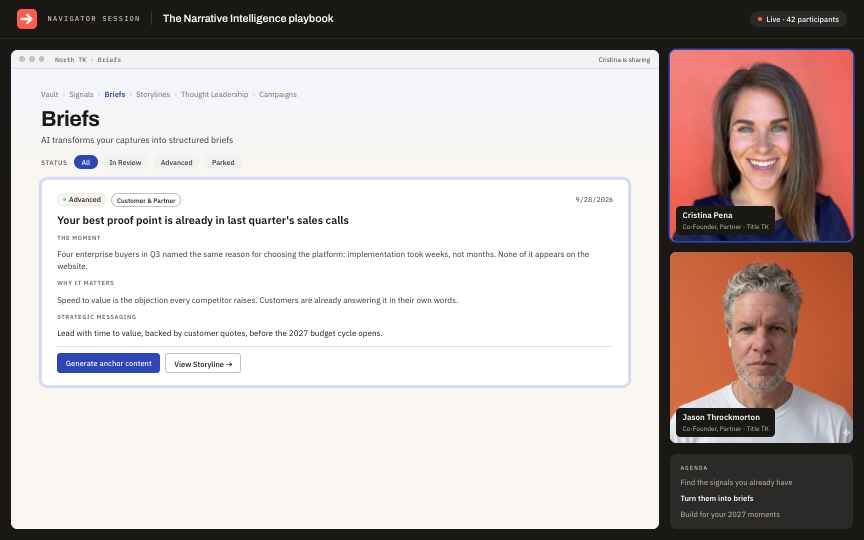Image resolution: width=864 pixels, height=540 pixels.
Task: Open View Storyline link
Action: point(203,363)
